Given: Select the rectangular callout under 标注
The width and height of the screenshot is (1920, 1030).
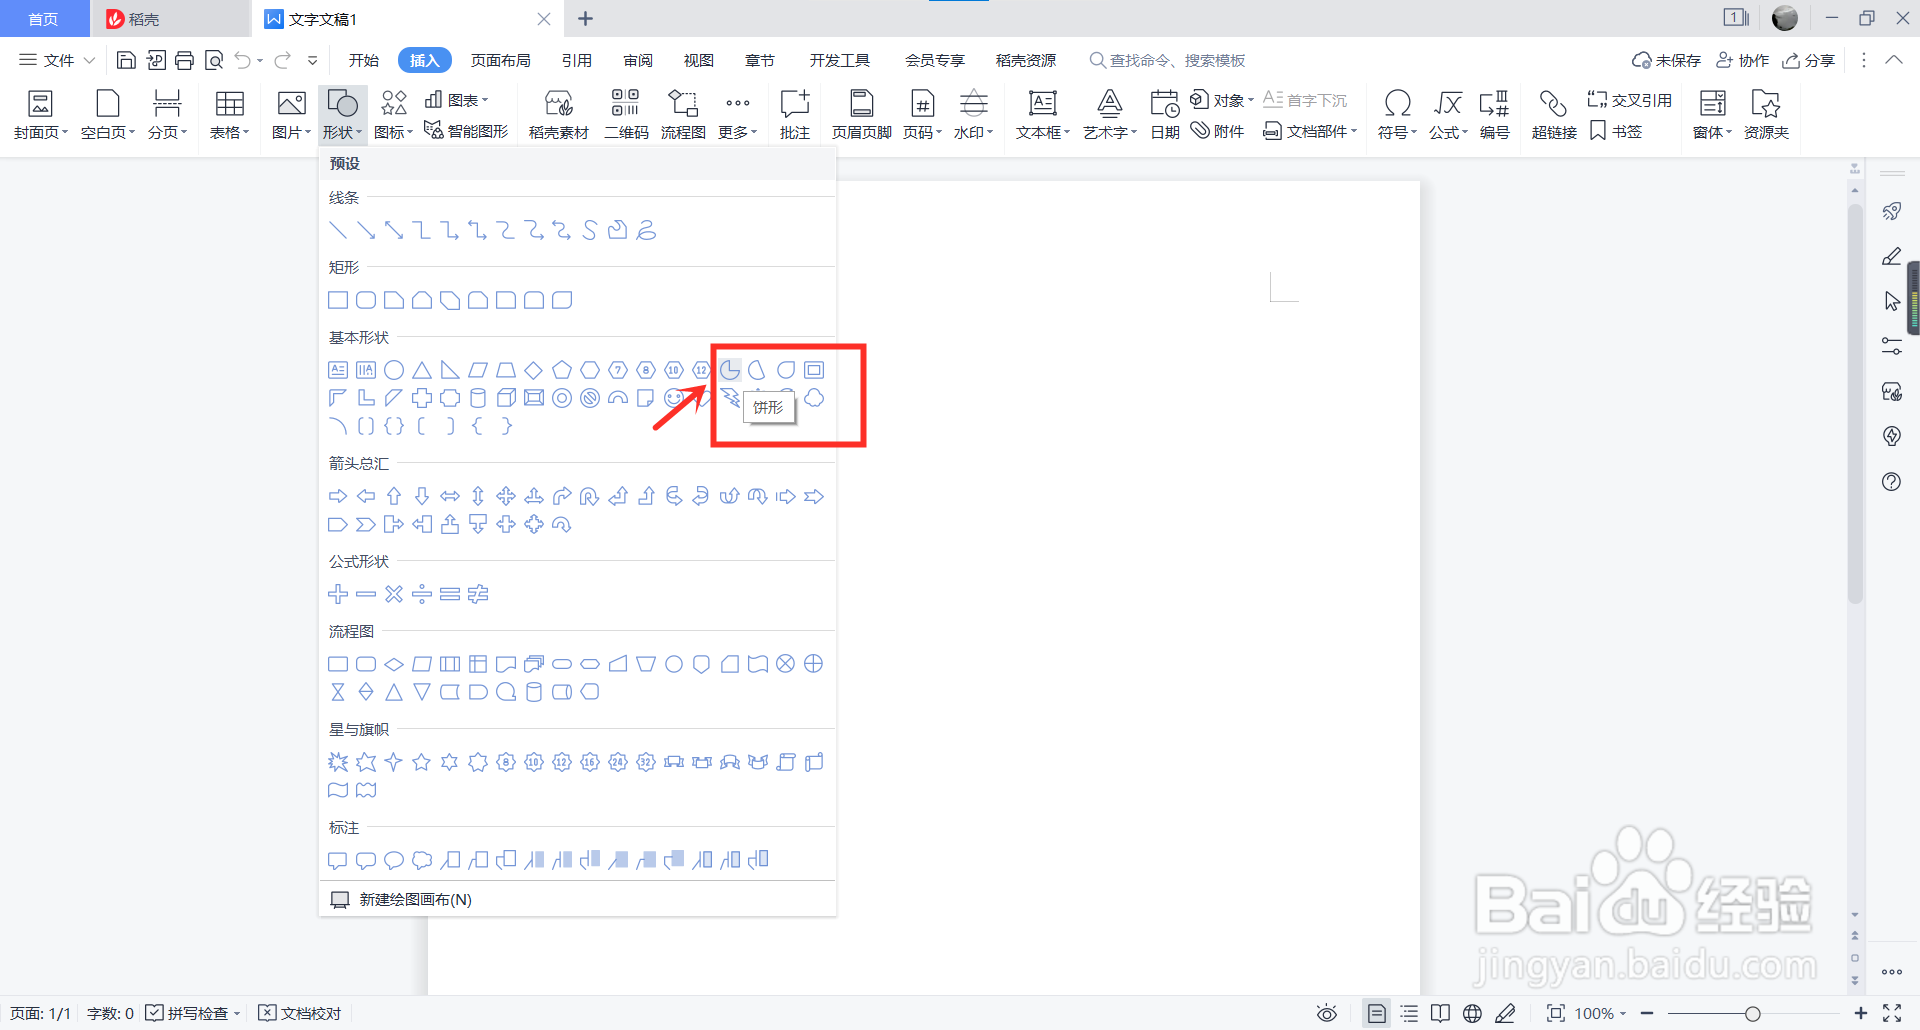Looking at the screenshot, I should 338,860.
